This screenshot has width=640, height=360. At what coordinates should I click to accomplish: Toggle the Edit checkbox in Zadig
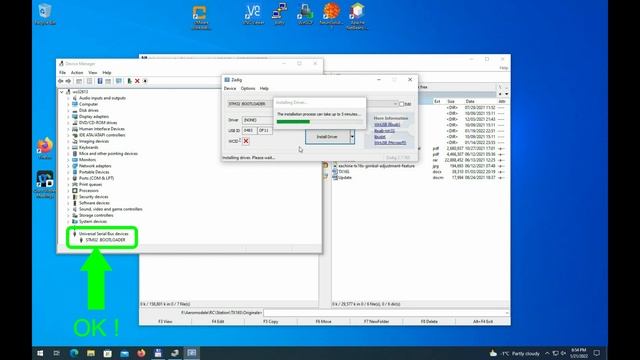point(402,104)
